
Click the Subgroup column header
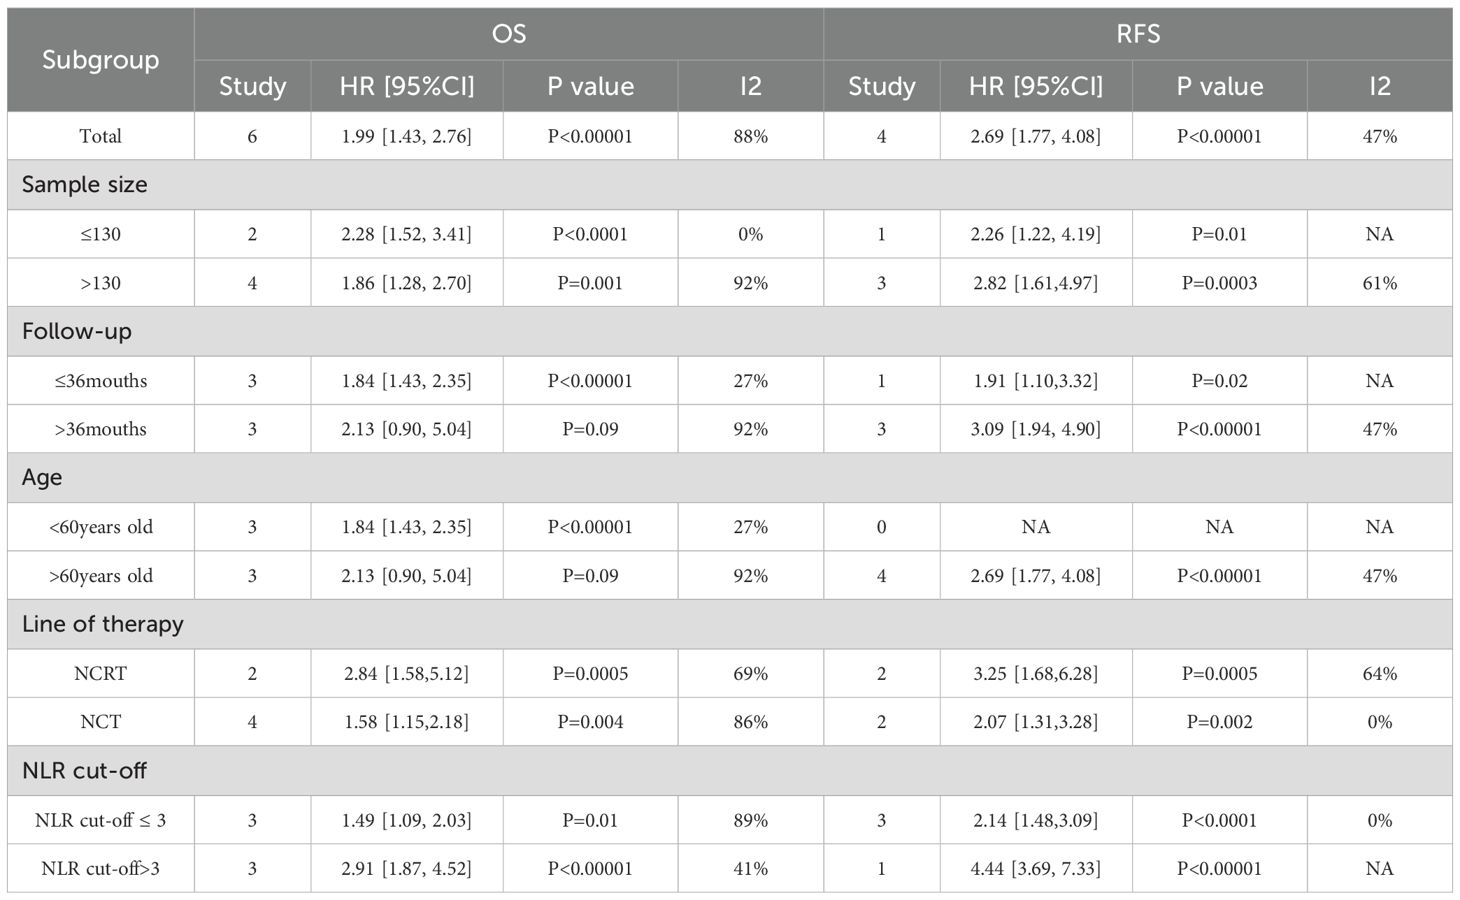(x=100, y=60)
